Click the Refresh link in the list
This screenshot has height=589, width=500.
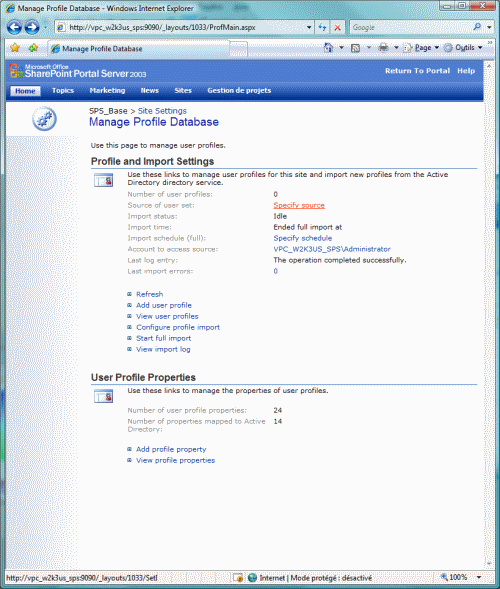click(150, 294)
